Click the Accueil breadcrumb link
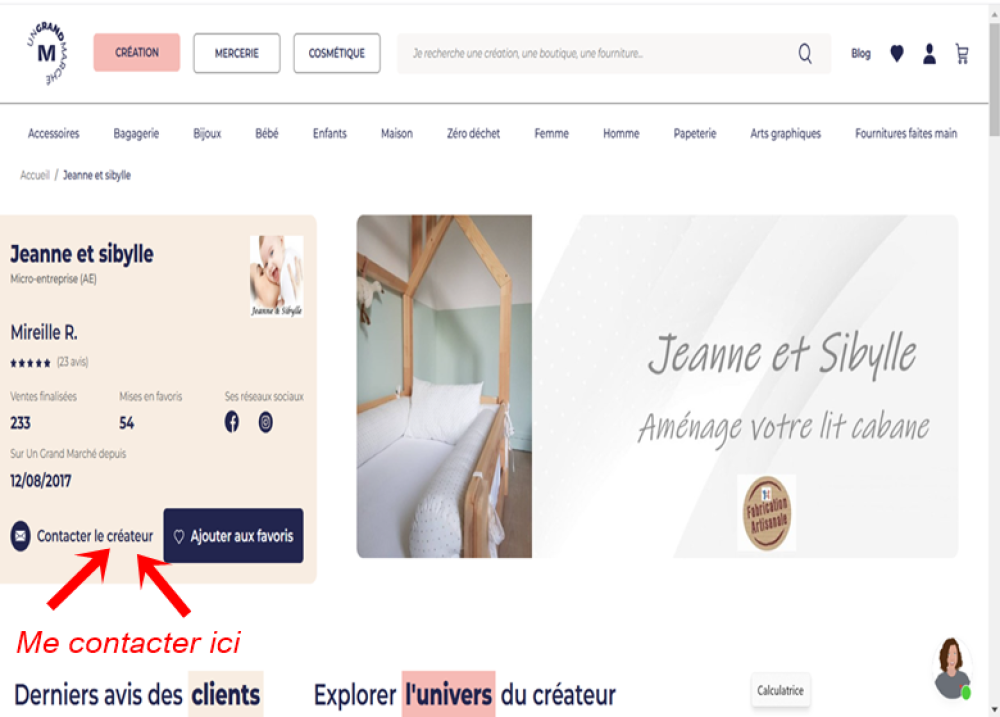 (x=34, y=175)
